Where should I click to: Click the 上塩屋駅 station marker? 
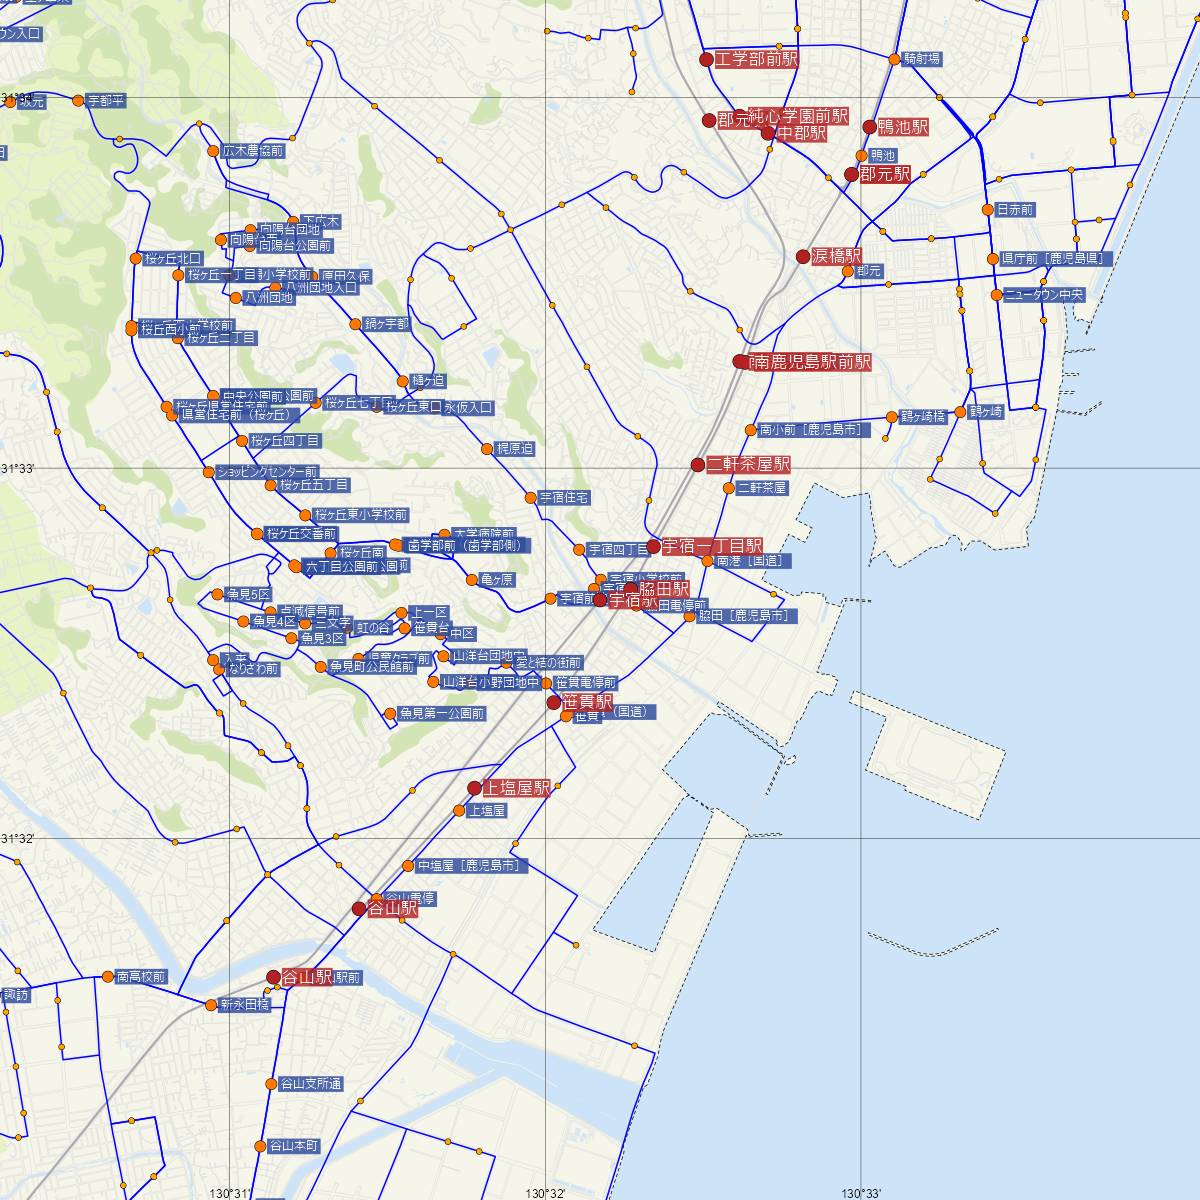[475, 788]
